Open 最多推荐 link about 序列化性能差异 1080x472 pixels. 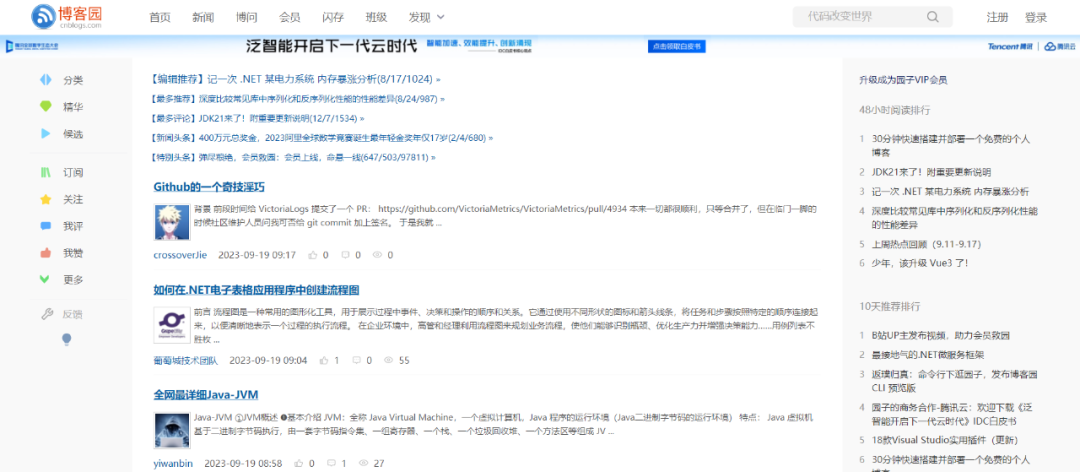[x=298, y=99]
